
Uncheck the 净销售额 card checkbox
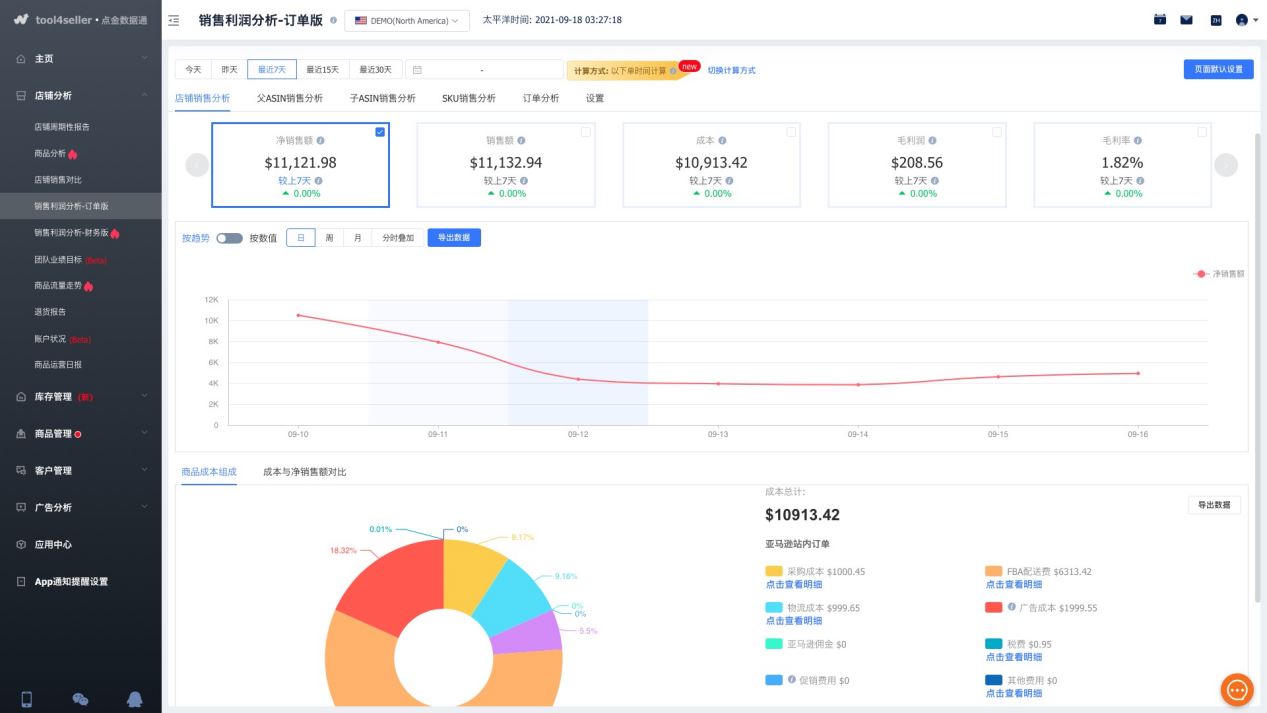pyautogui.click(x=380, y=132)
